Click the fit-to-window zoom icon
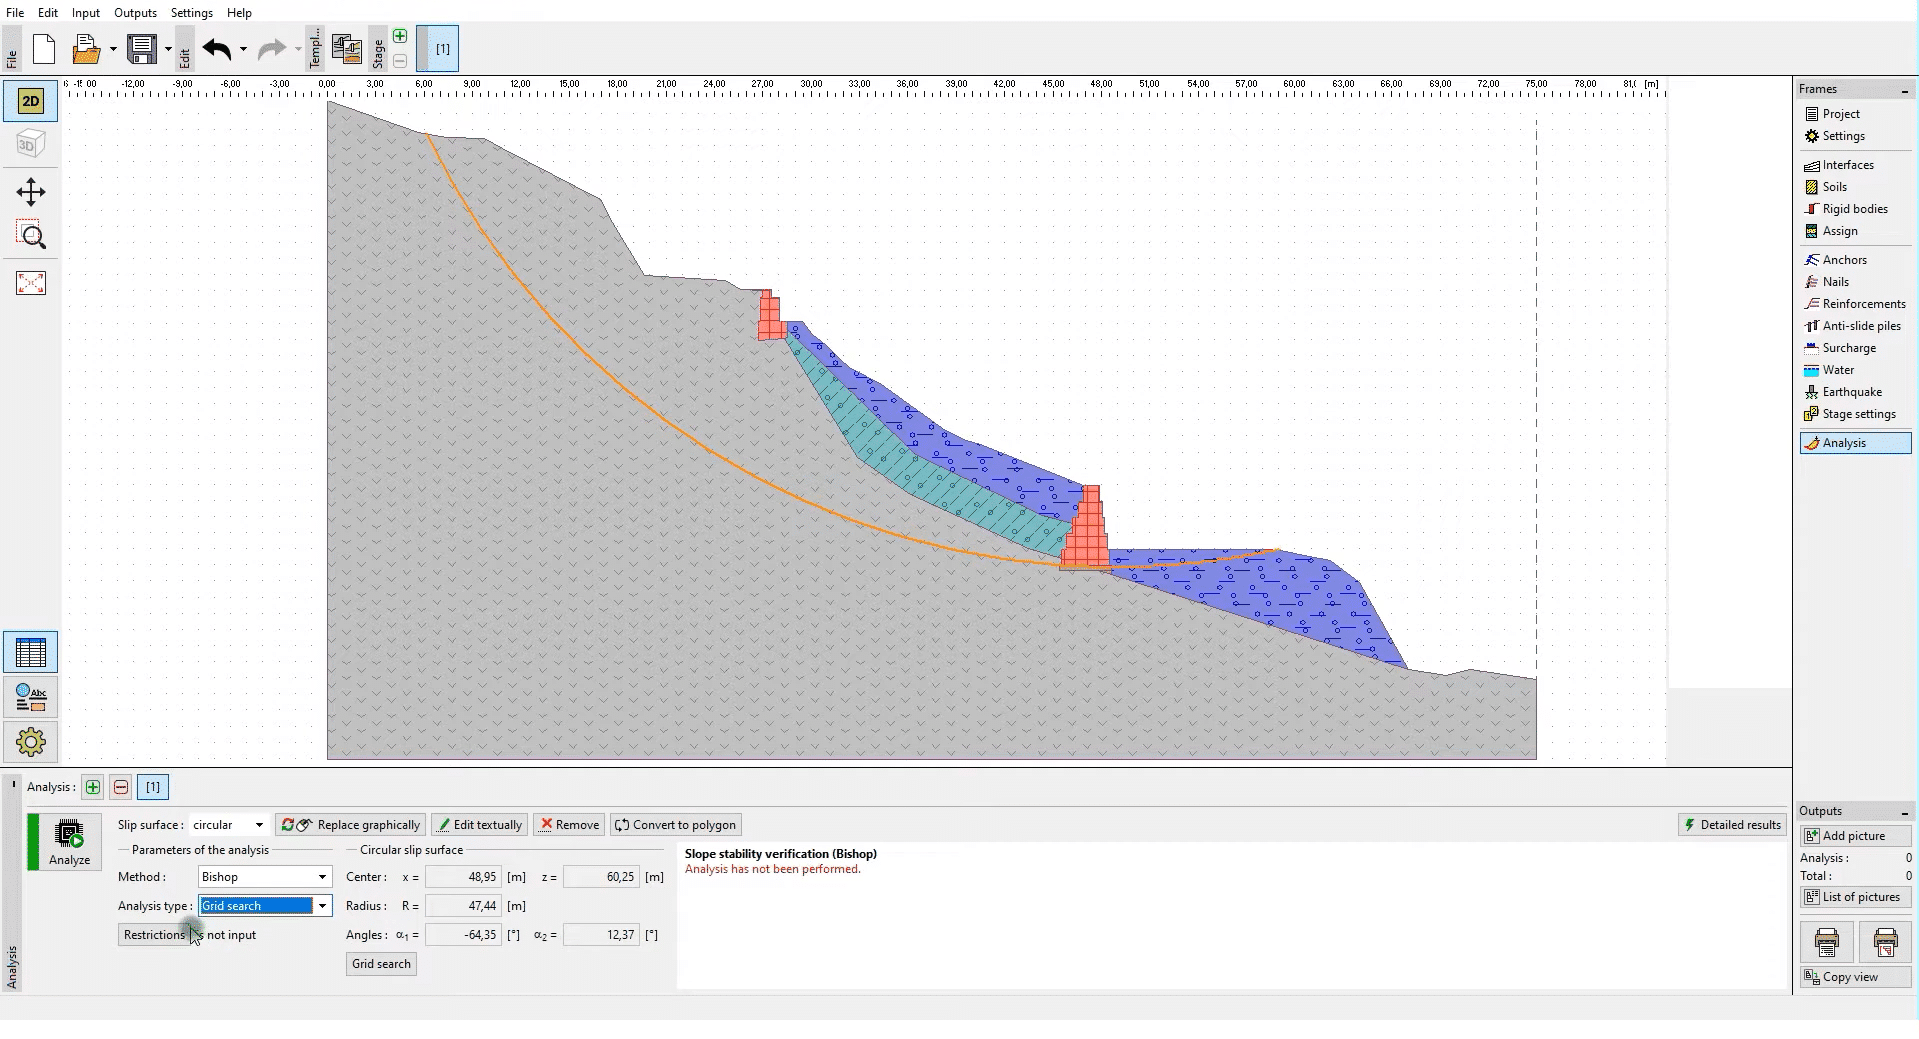 tap(30, 283)
